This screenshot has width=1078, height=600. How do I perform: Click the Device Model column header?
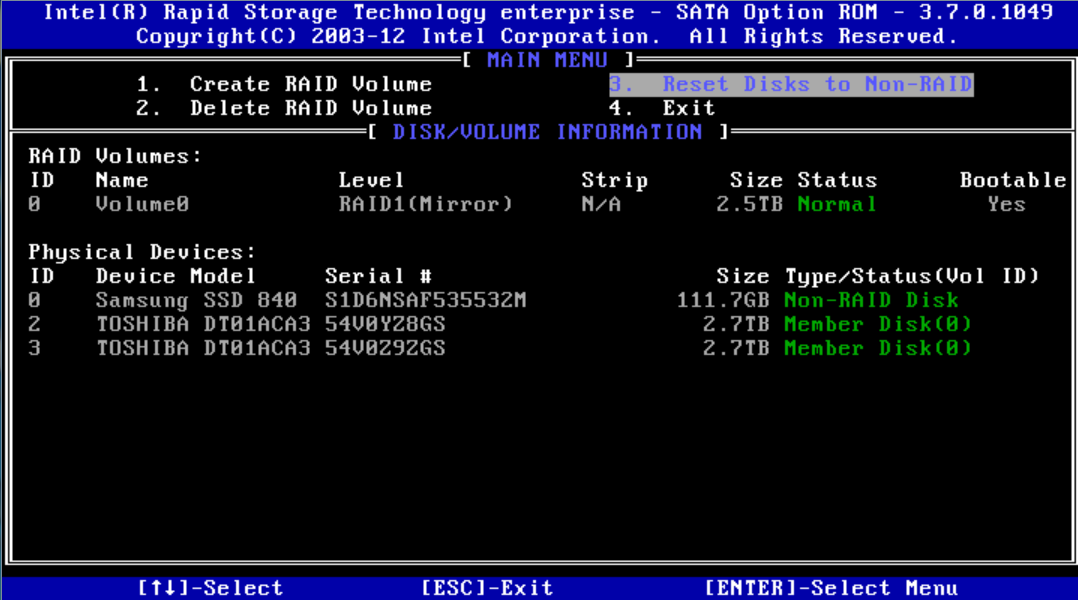tap(175, 276)
